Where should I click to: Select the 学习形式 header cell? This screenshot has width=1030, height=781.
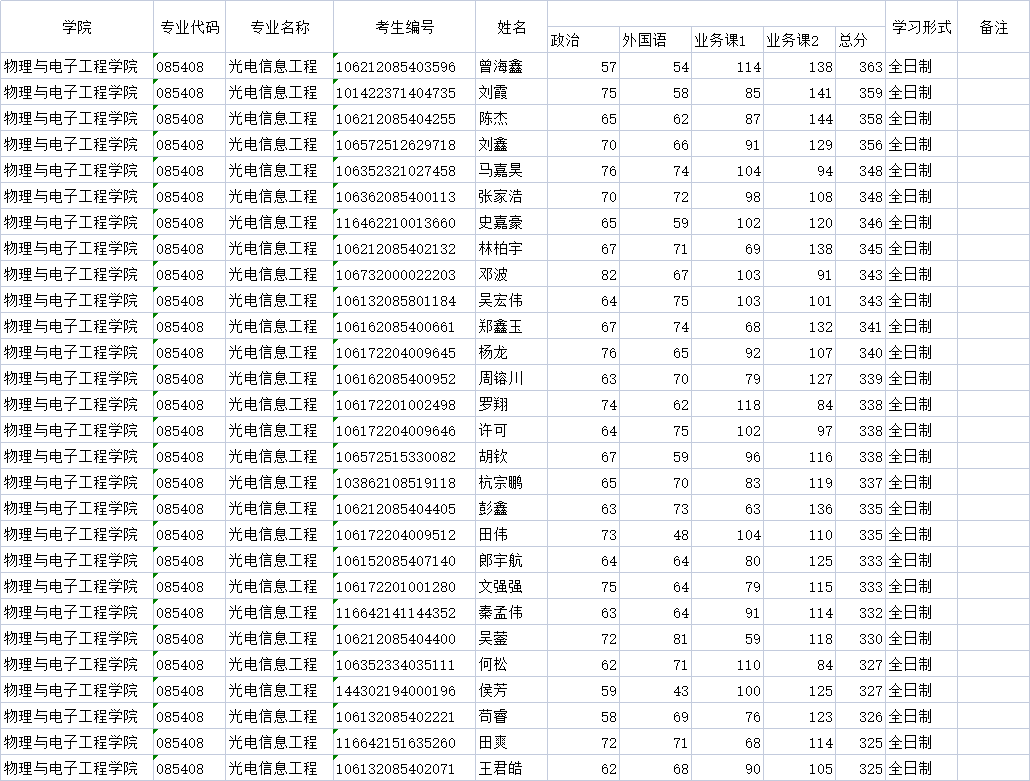coord(922,27)
